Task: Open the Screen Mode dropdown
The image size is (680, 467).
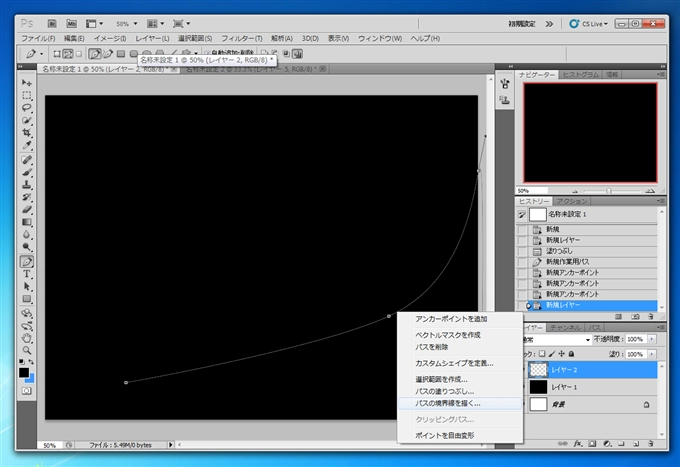Action: 181,23
